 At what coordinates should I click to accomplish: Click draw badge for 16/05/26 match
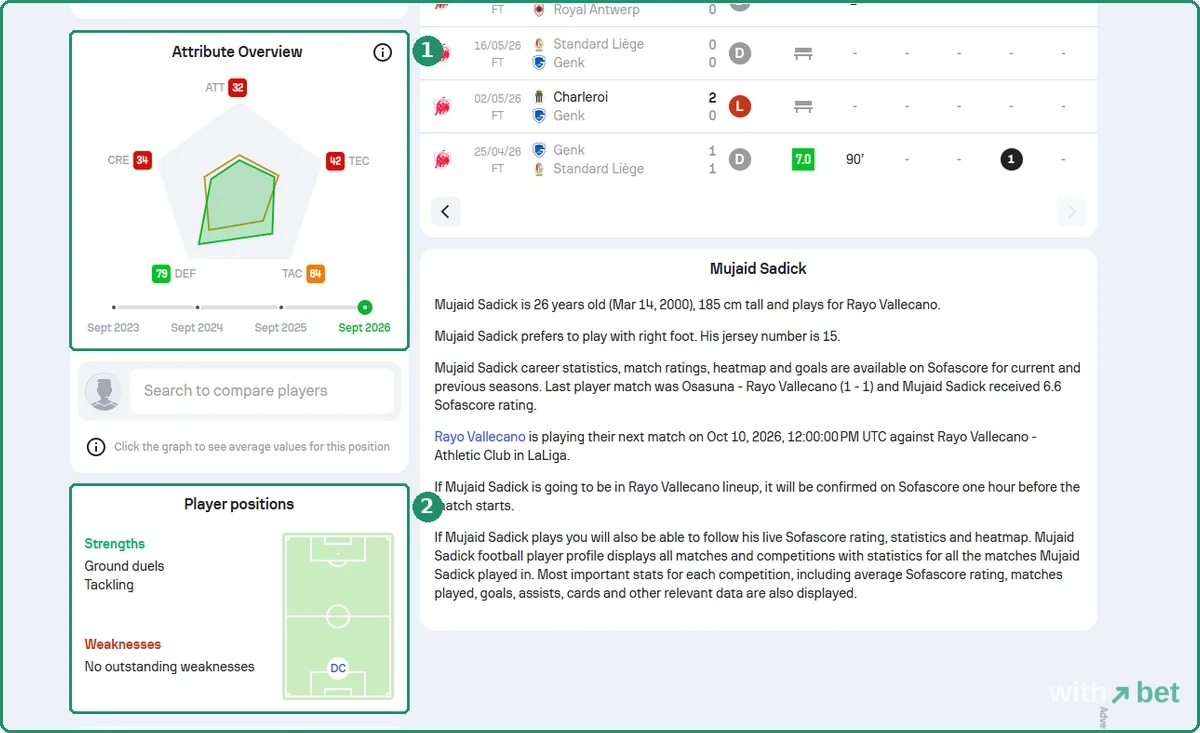[739, 53]
